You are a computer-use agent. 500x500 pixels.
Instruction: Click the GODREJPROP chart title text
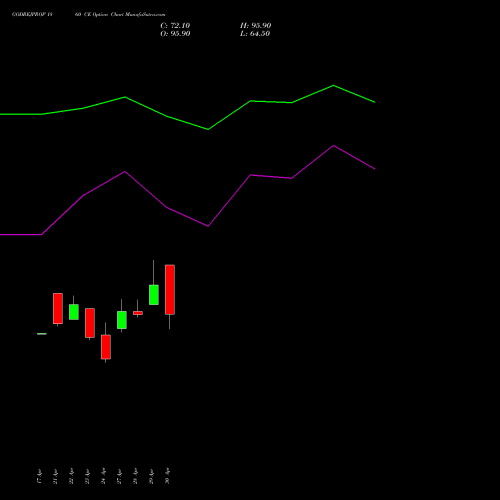coord(88,15)
